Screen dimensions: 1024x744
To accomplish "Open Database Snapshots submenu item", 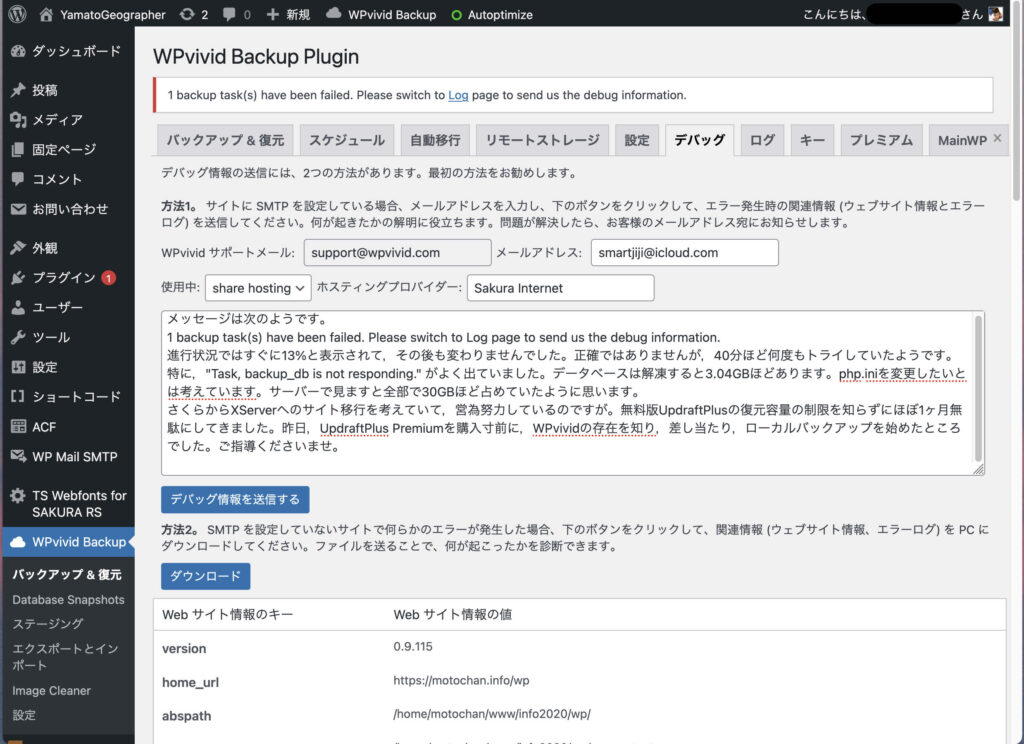I will 68,600.
